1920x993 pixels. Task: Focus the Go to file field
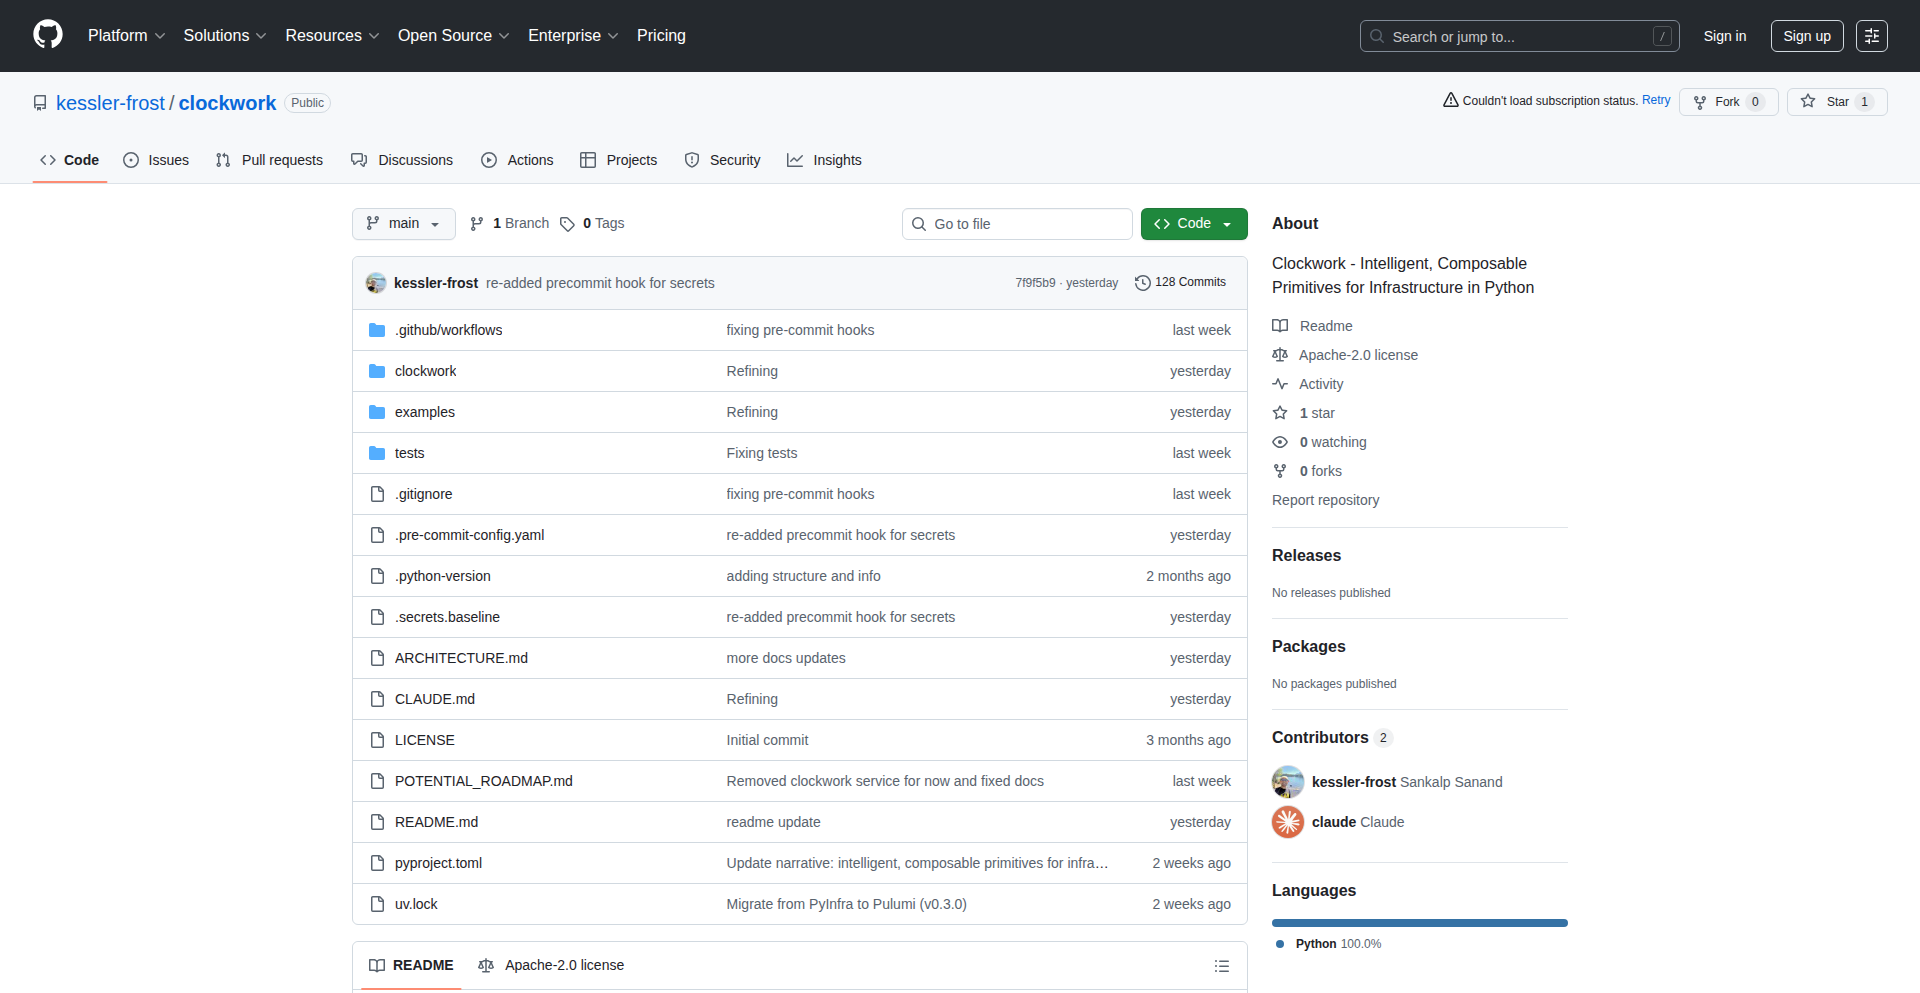pos(1017,224)
